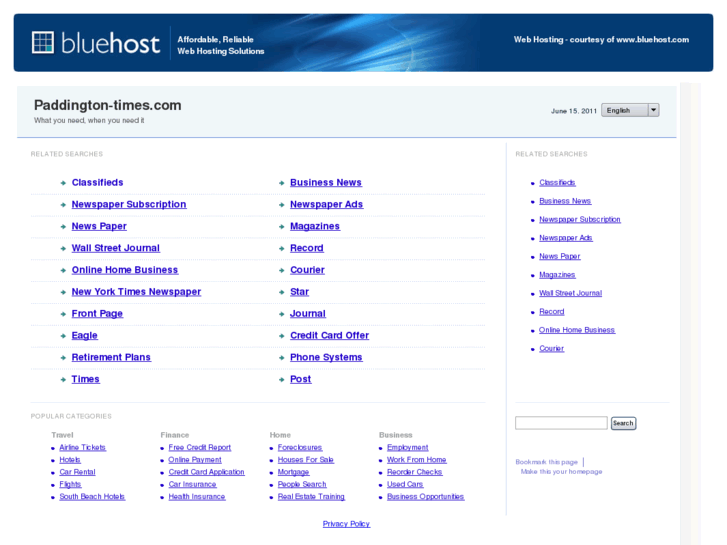Screen dimensions: 727x545
Task: Open Work From Home link
Action: pos(417,460)
